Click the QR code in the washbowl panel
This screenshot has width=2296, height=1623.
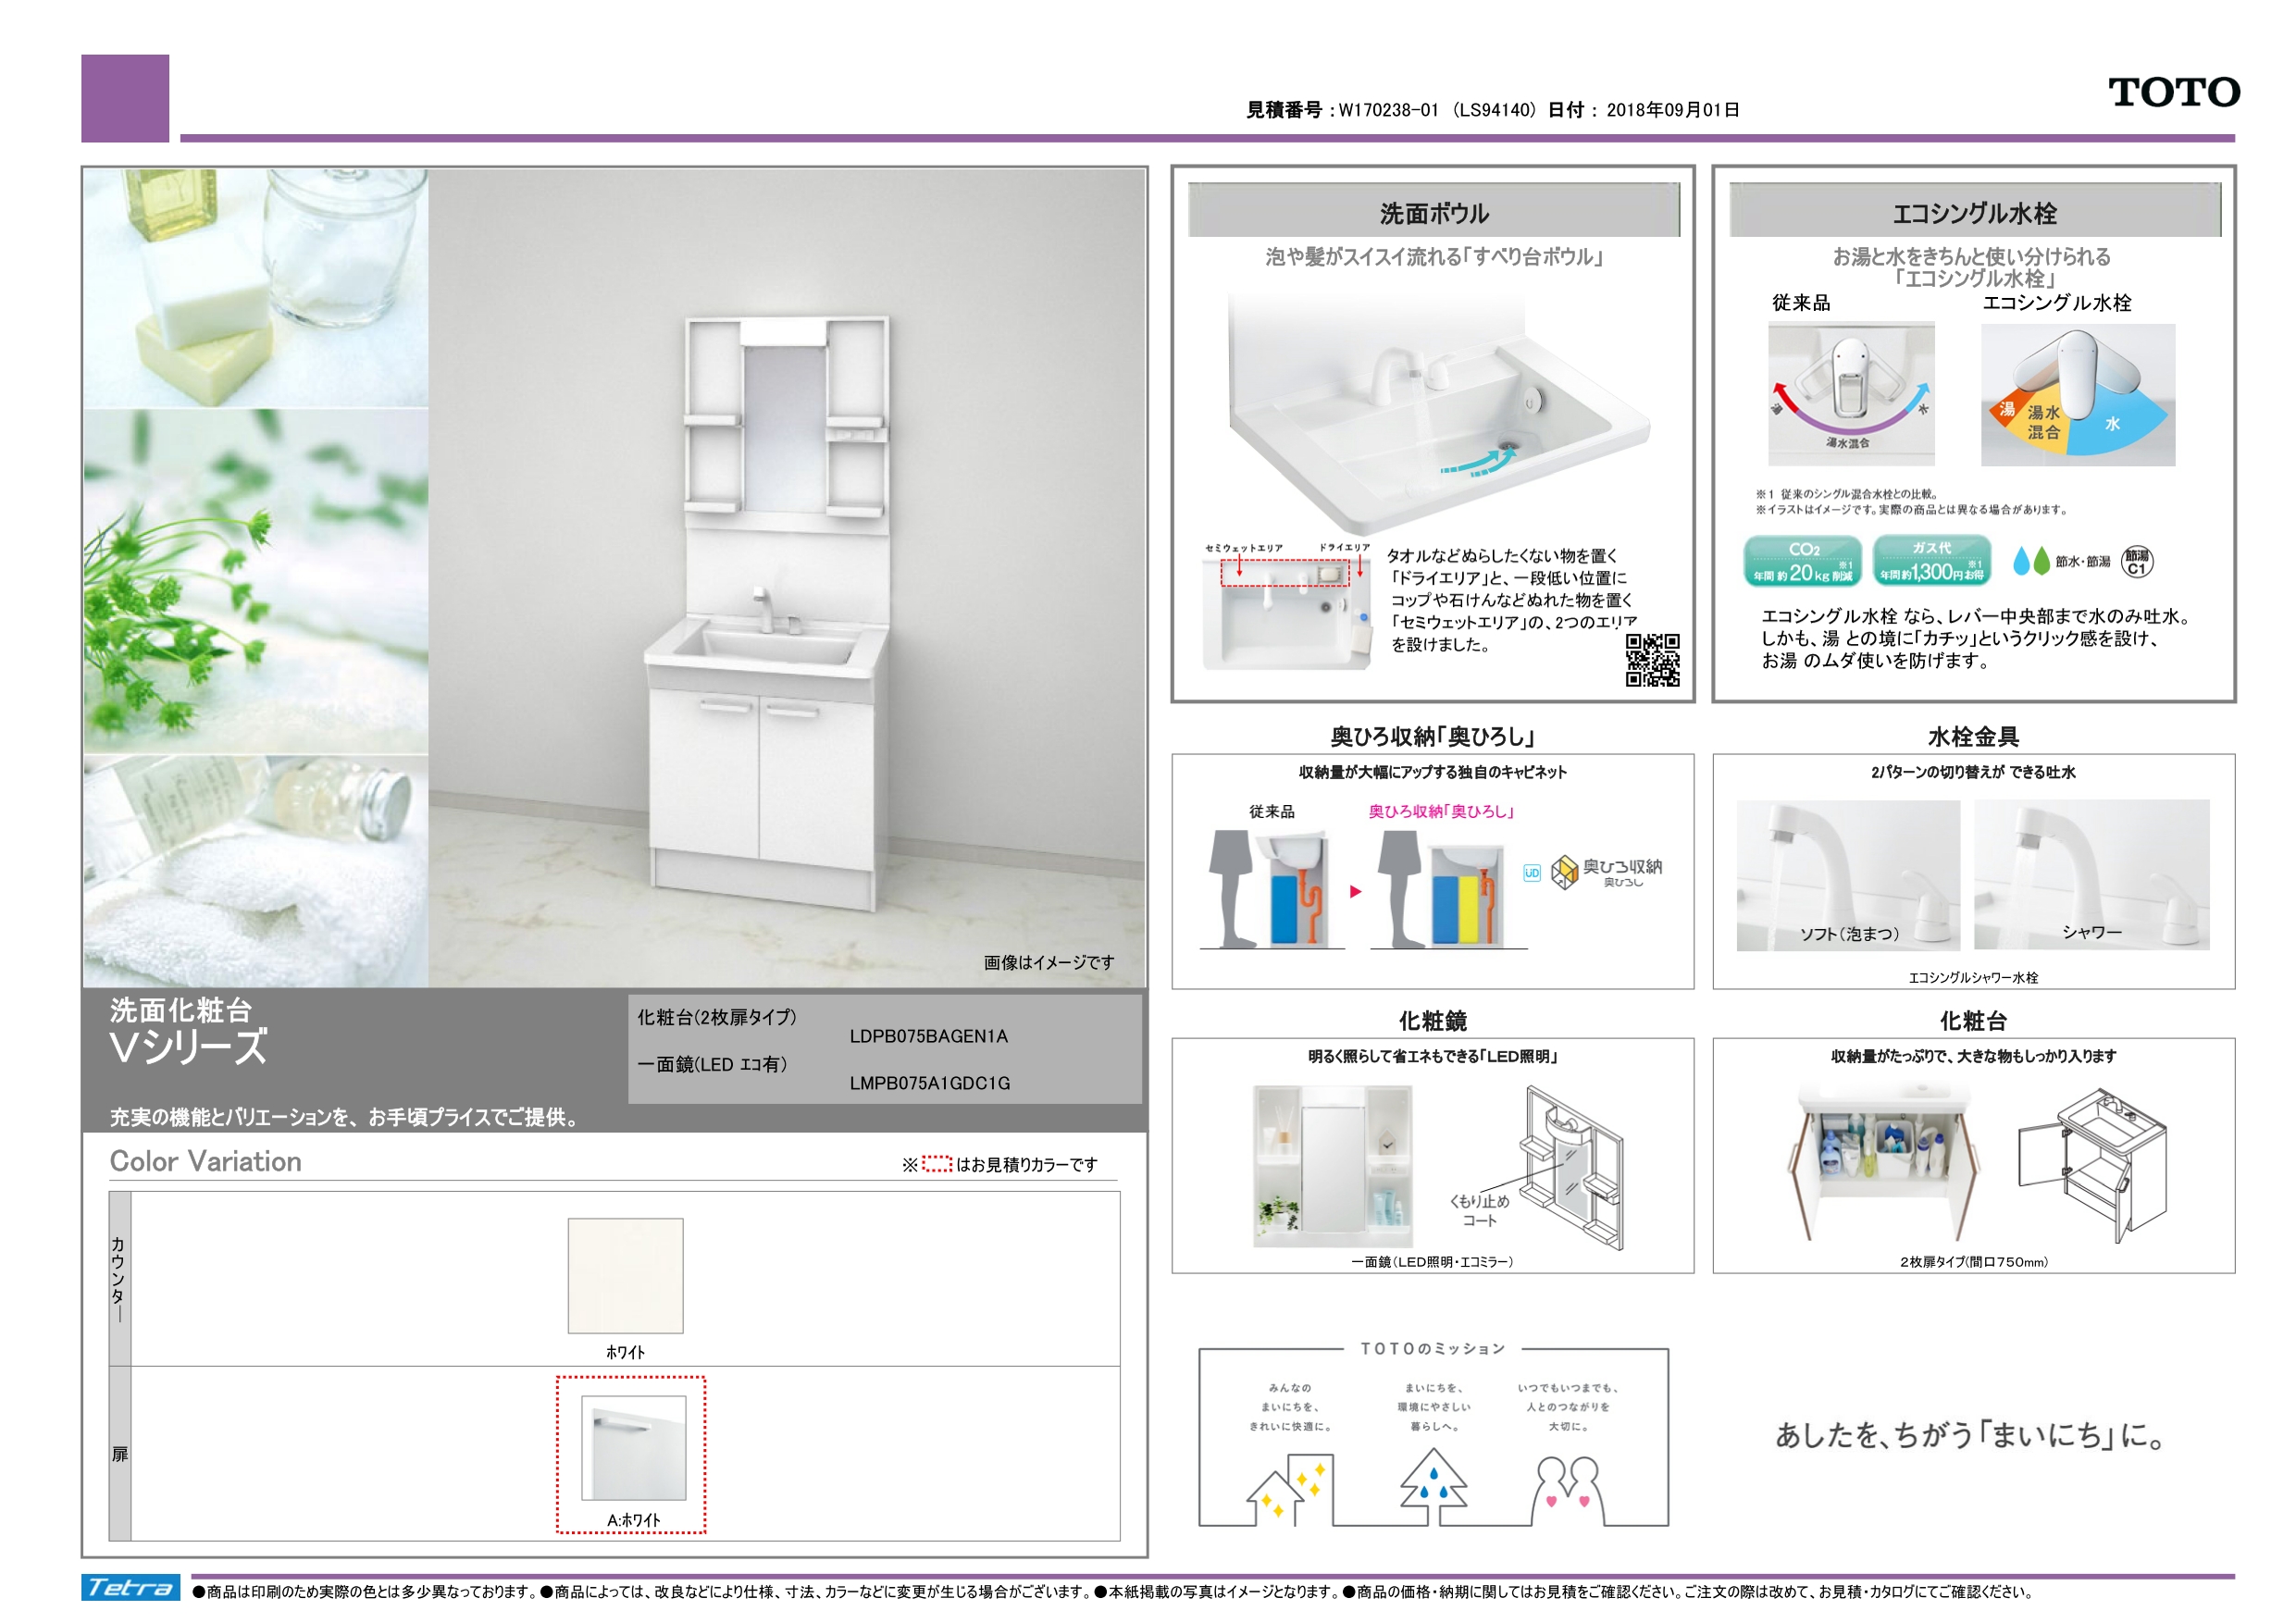click(1652, 660)
